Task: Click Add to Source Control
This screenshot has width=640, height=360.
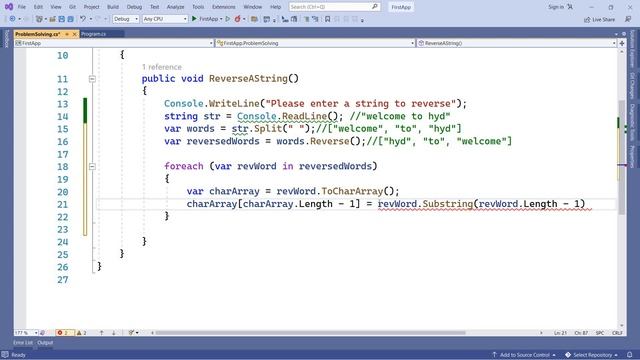Action: 524,355
